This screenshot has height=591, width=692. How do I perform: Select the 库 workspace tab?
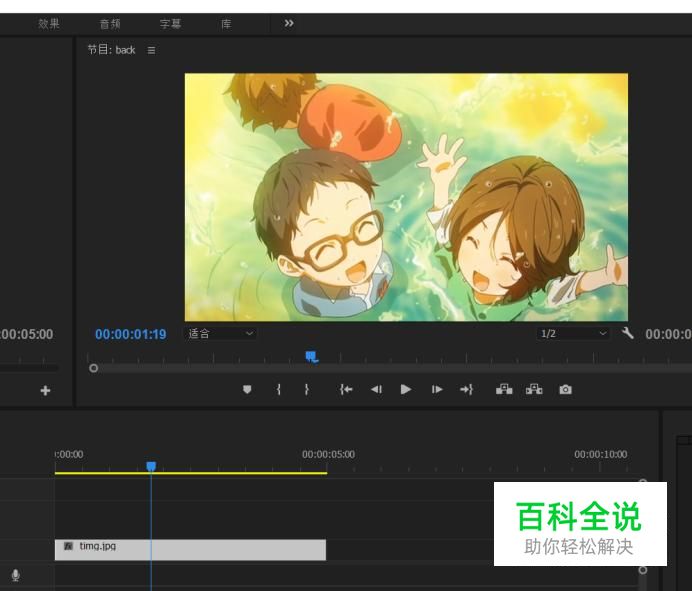[226, 24]
